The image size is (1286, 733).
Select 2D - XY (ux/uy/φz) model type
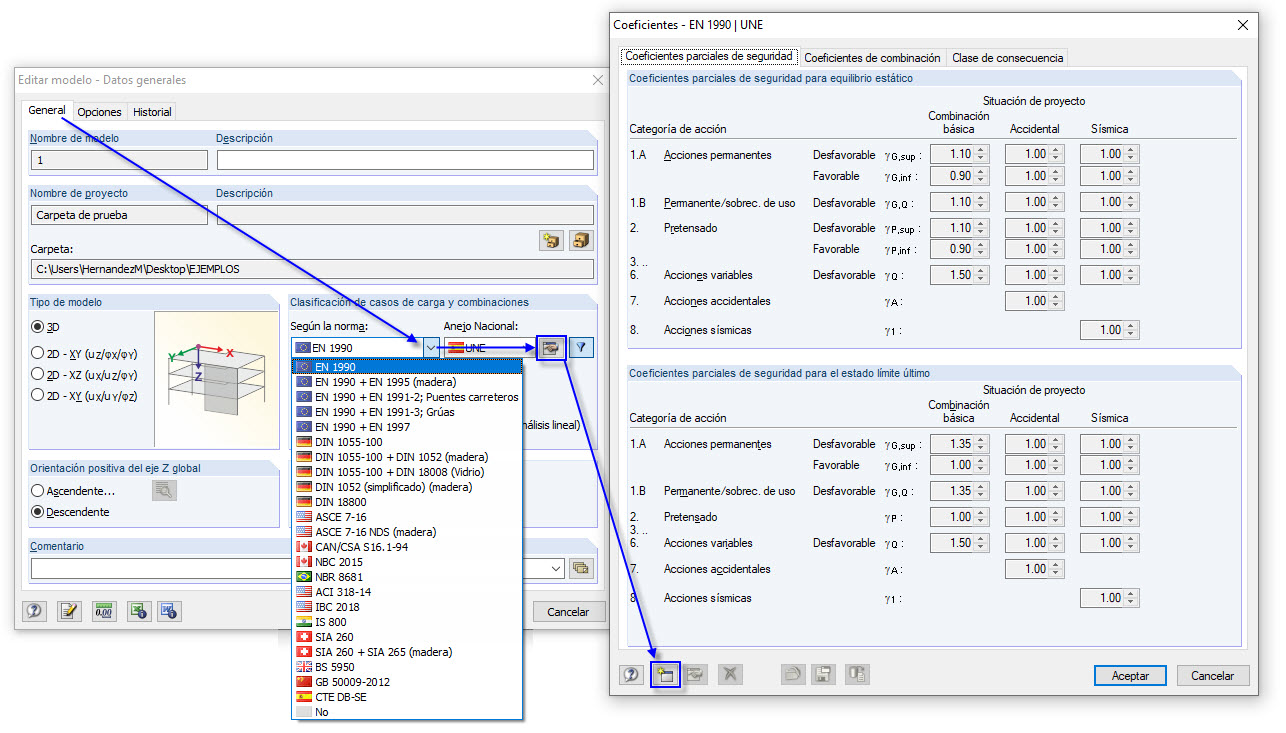click(38, 395)
